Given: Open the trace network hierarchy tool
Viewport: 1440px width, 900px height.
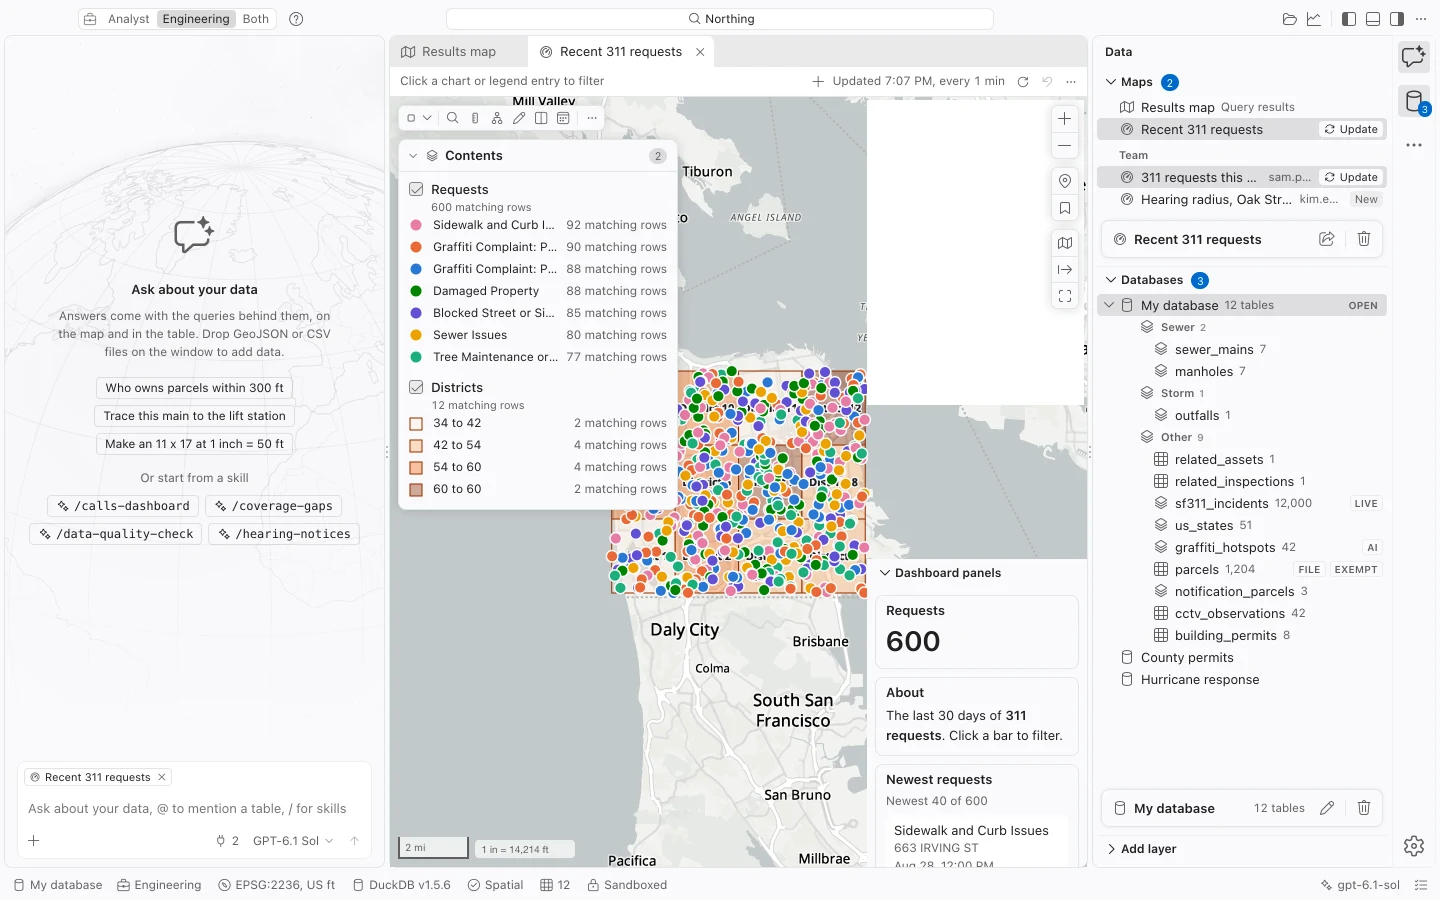Looking at the screenshot, I should (x=497, y=118).
